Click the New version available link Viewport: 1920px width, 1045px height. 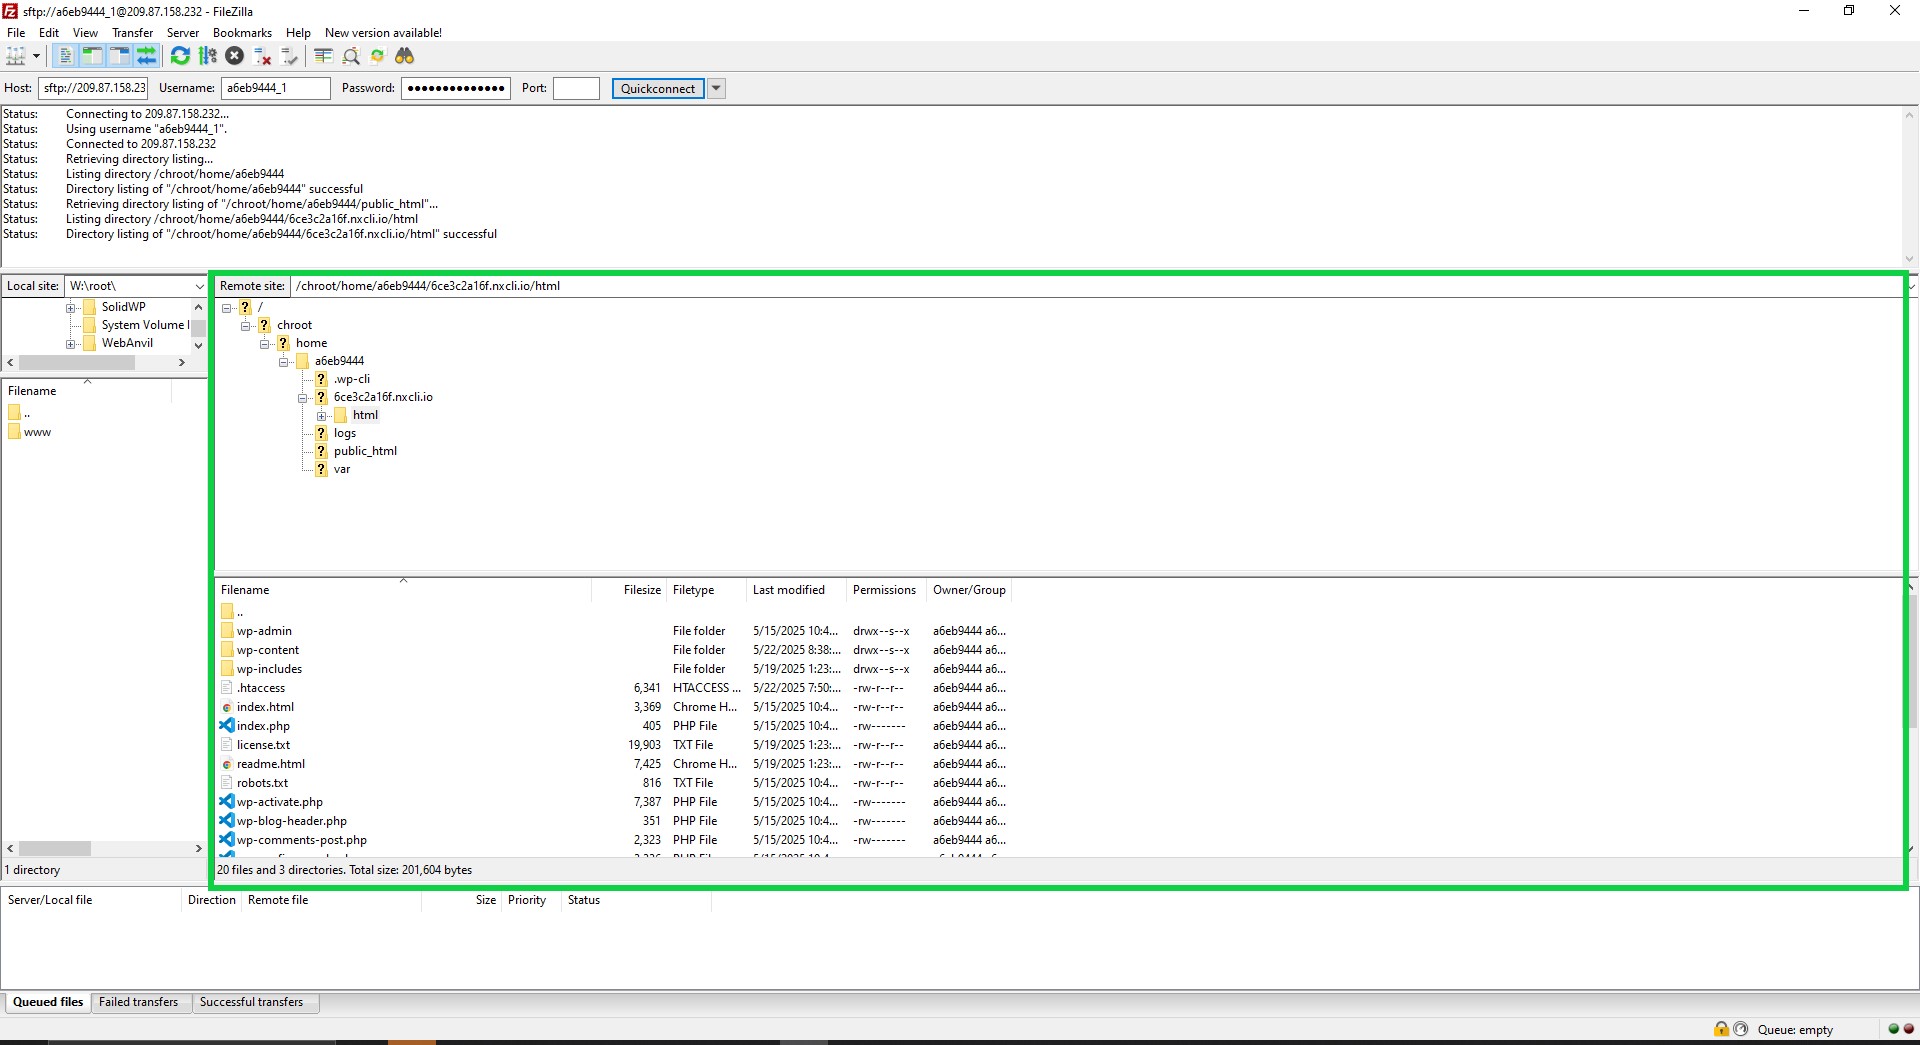(383, 33)
